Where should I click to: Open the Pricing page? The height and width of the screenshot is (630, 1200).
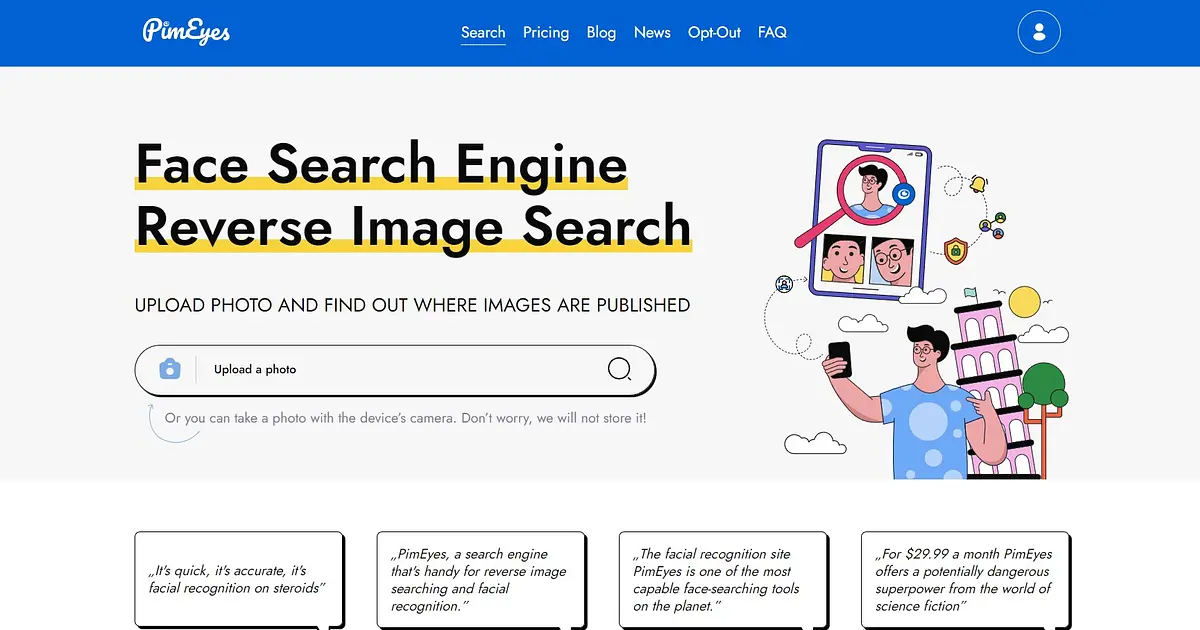(x=546, y=32)
